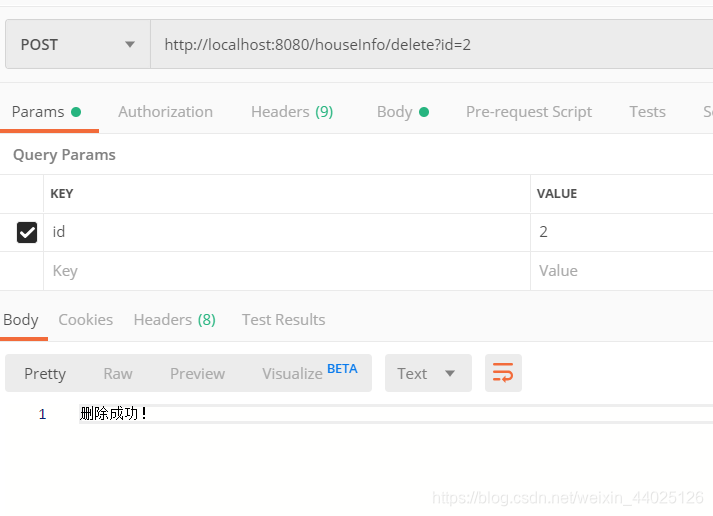Open the response Headers (8) tab
This screenshot has width=713, height=516.
(x=175, y=320)
